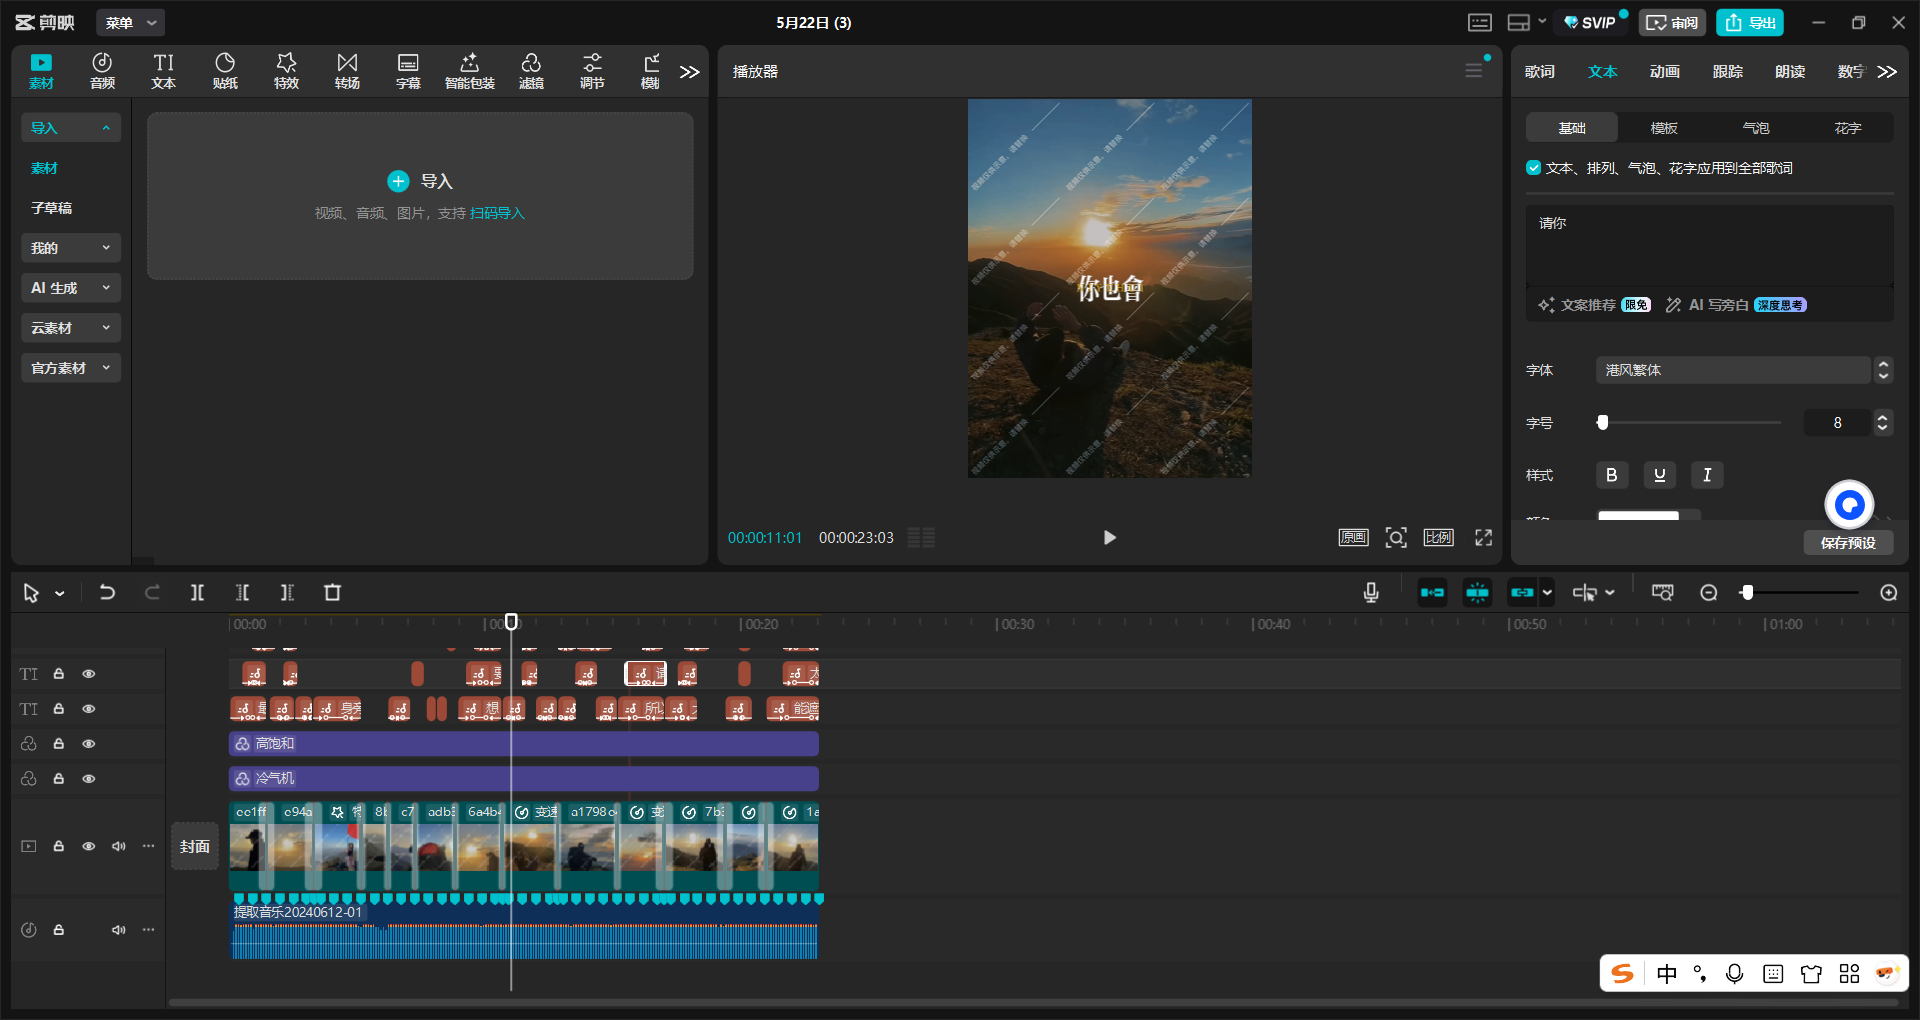Click the split clip tool in timeline toolbar
The width and height of the screenshot is (1920, 1020).
coord(197,593)
